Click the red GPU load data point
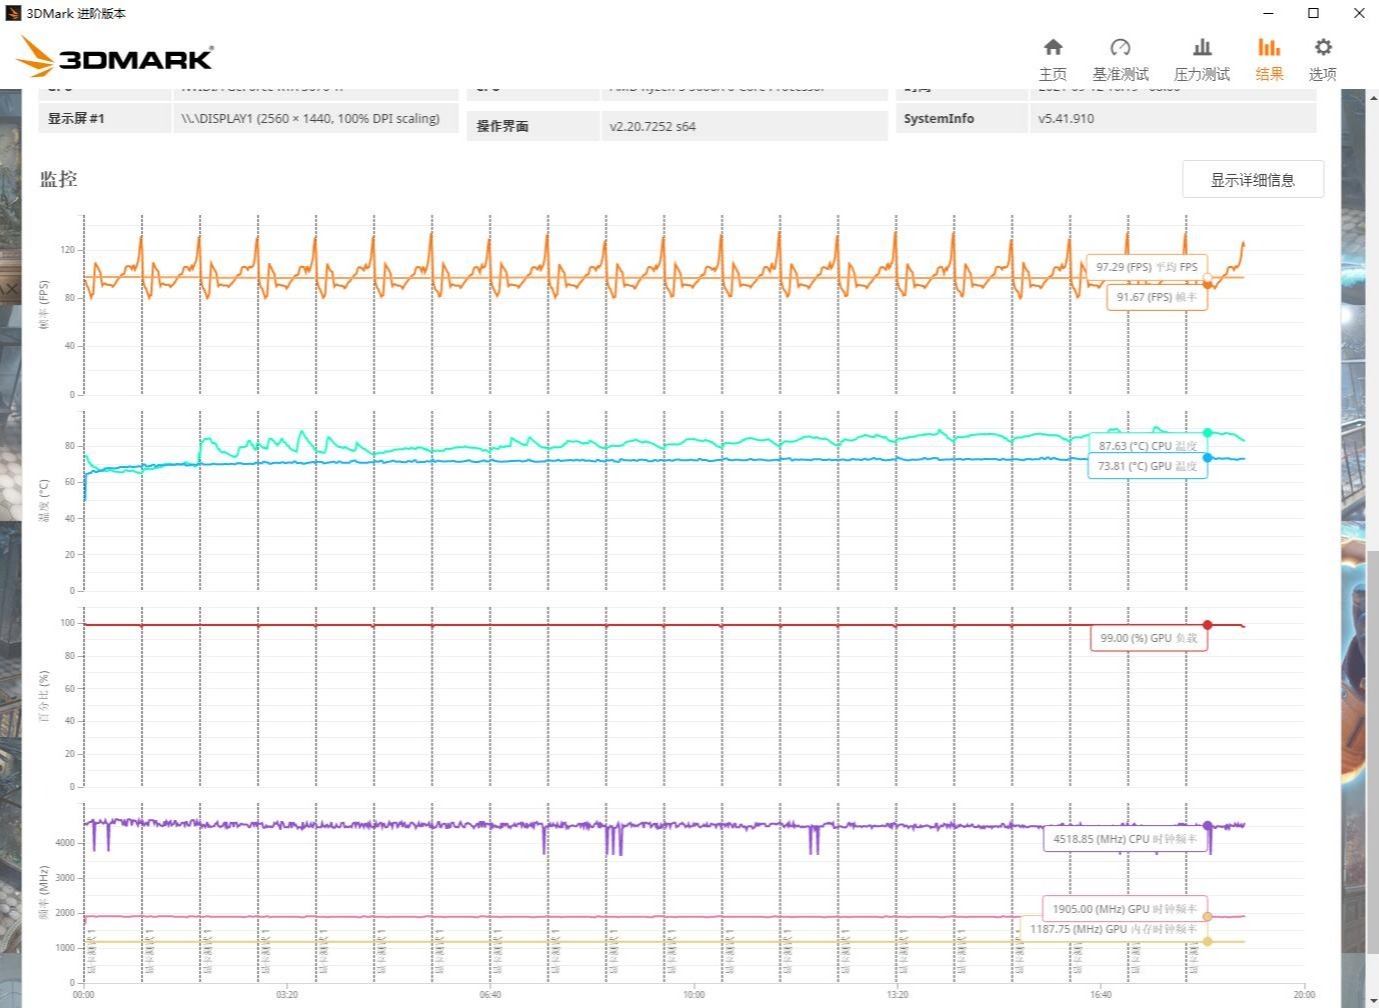 1207,625
